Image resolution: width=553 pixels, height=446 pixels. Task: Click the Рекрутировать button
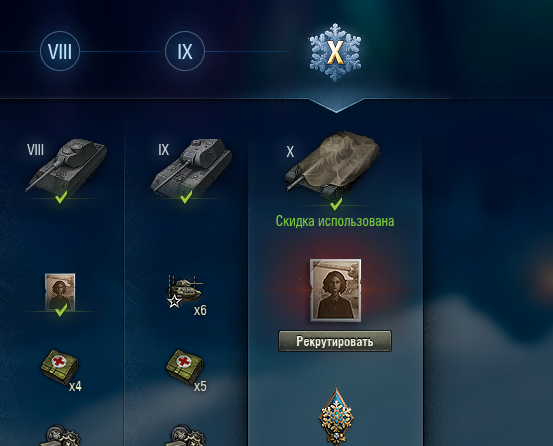[x=335, y=341]
